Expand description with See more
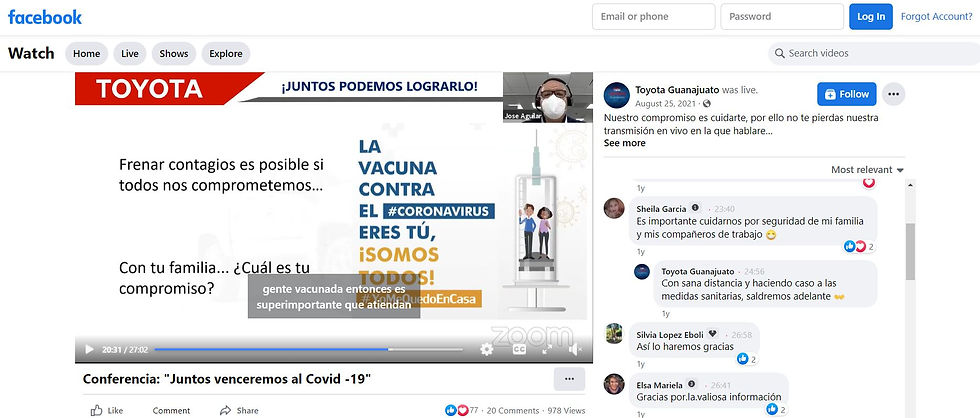 (624, 143)
